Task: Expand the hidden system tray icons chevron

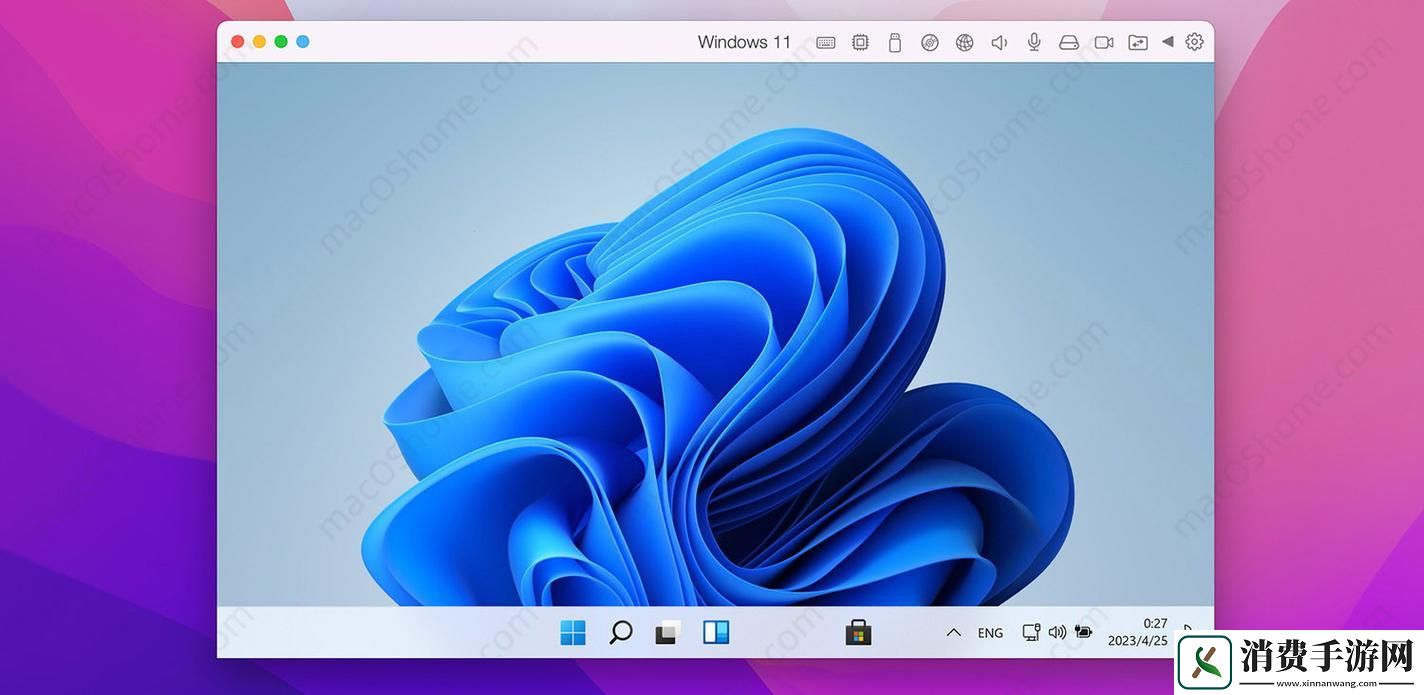Action: pyautogui.click(x=953, y=632)
